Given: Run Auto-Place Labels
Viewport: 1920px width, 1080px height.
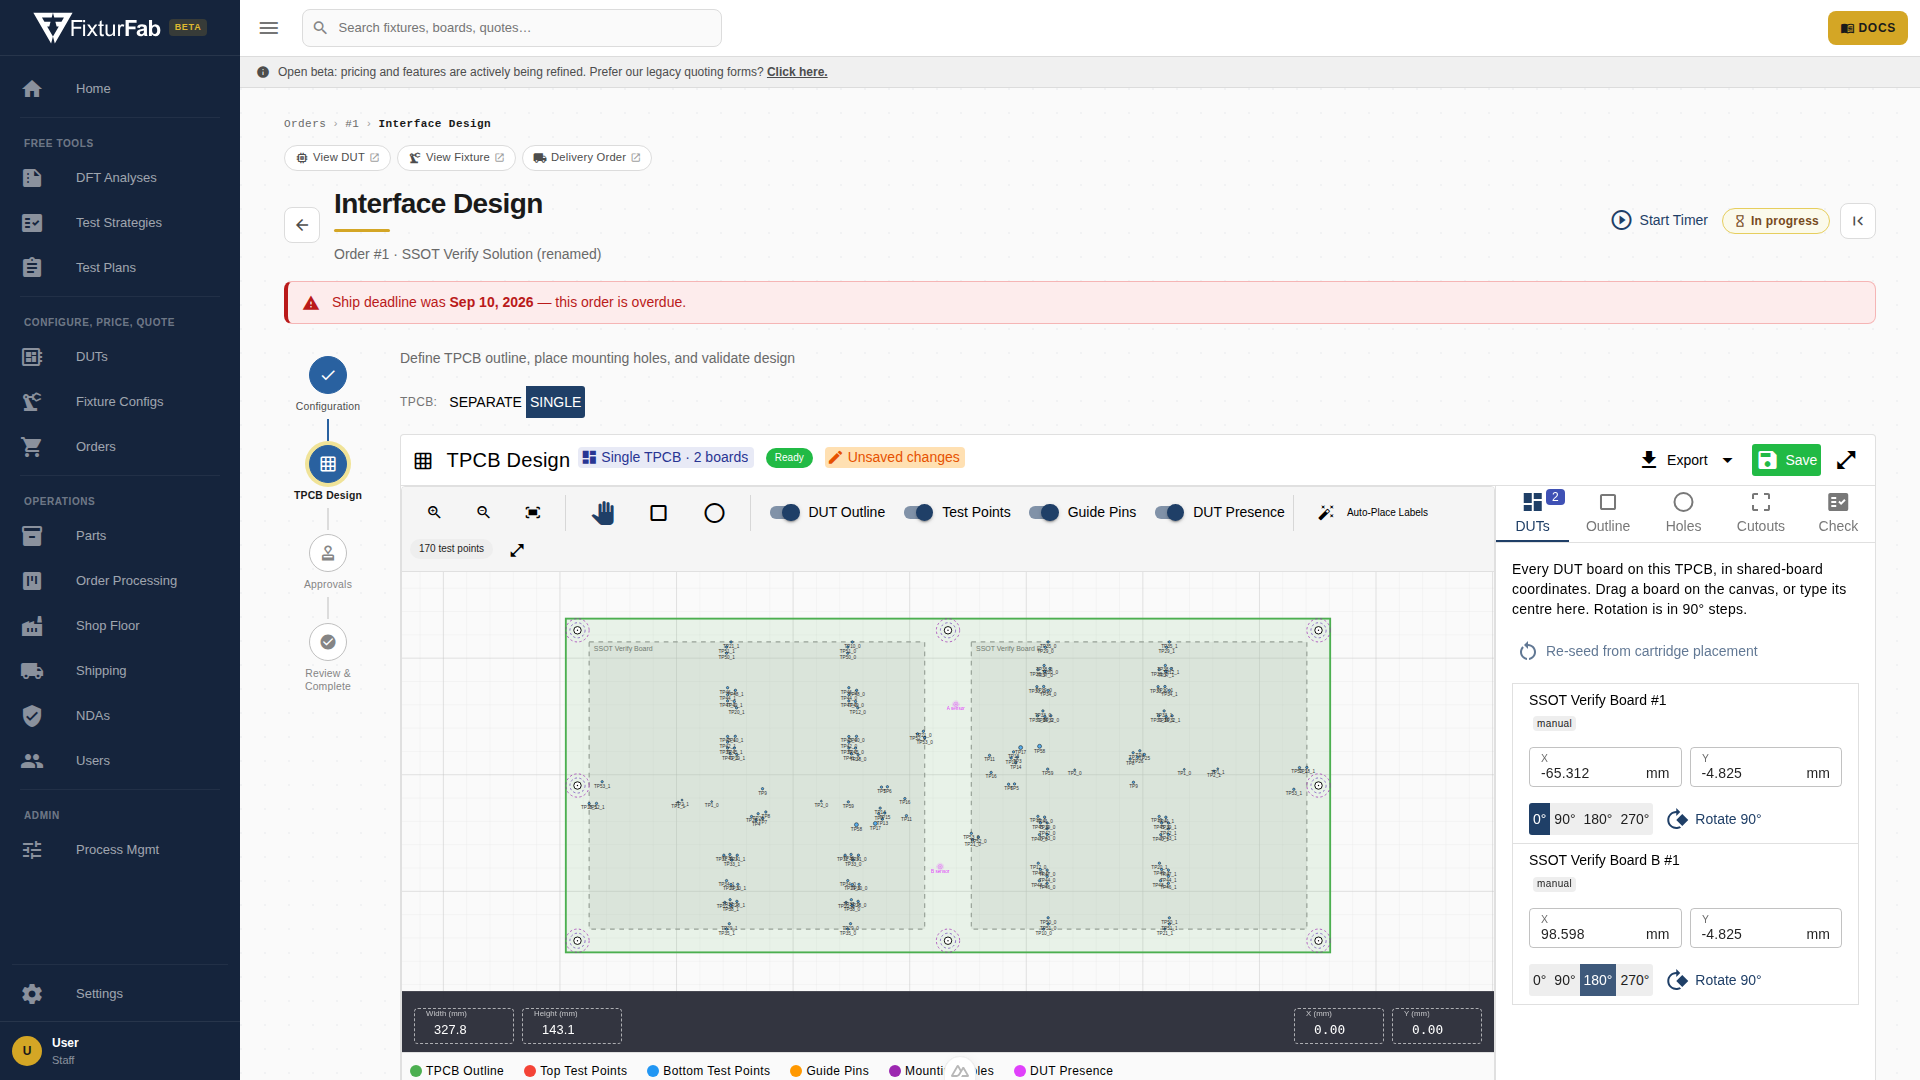Looking at the screenshot, I should point(1373,512).
